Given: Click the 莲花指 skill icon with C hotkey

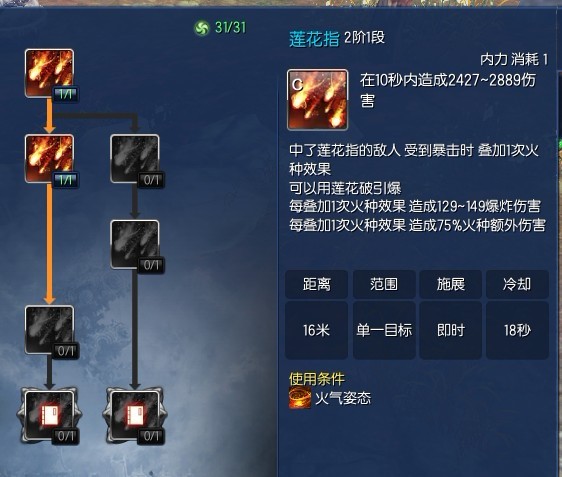Looking at the screenshot, I should pyautogui.click(x=317, y=100).
